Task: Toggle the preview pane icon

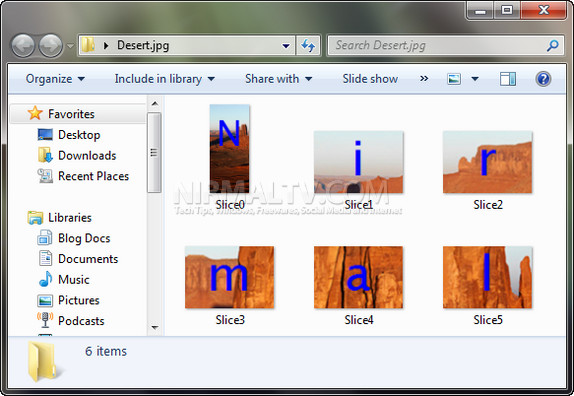Action: 508,79
